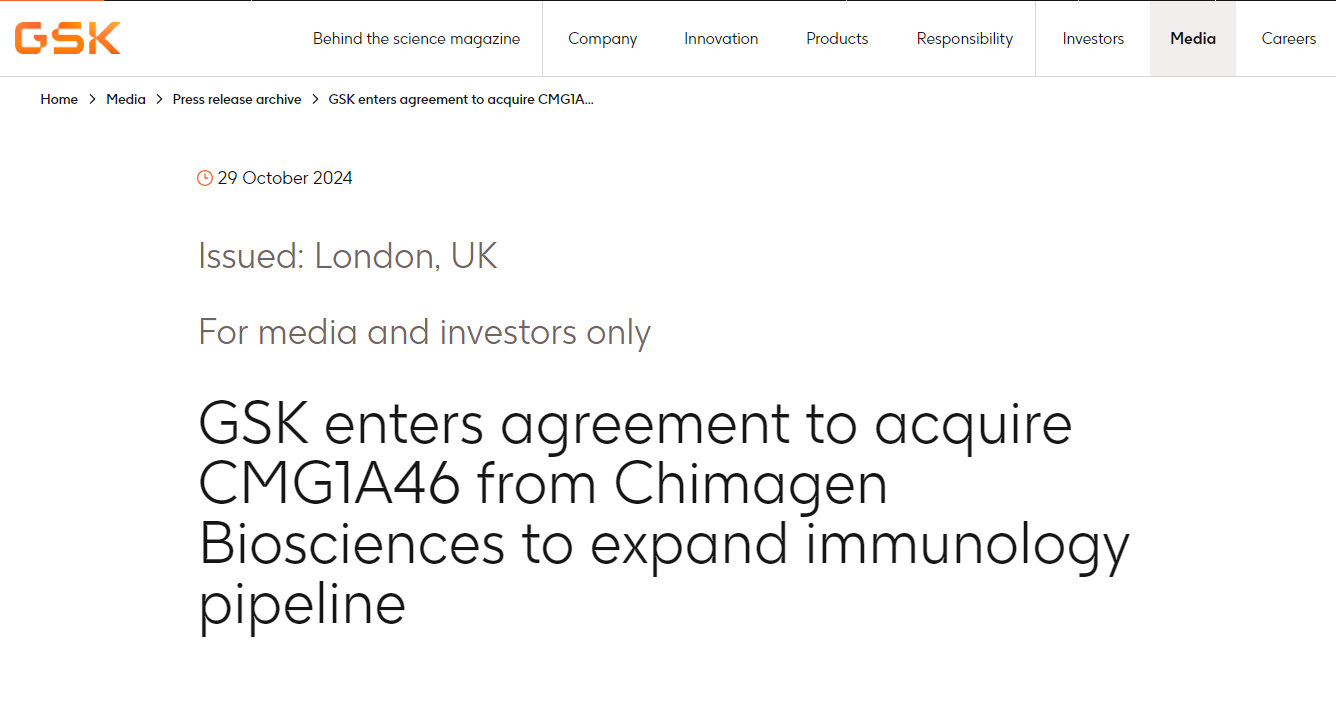Click the Media breadcrumb link

point(126,100)
